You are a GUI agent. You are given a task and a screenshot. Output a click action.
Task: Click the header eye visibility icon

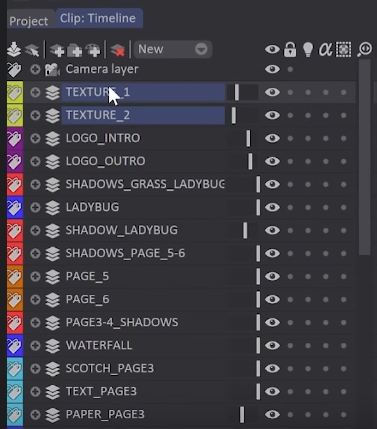pyautogui.click(x=272, y=49)
